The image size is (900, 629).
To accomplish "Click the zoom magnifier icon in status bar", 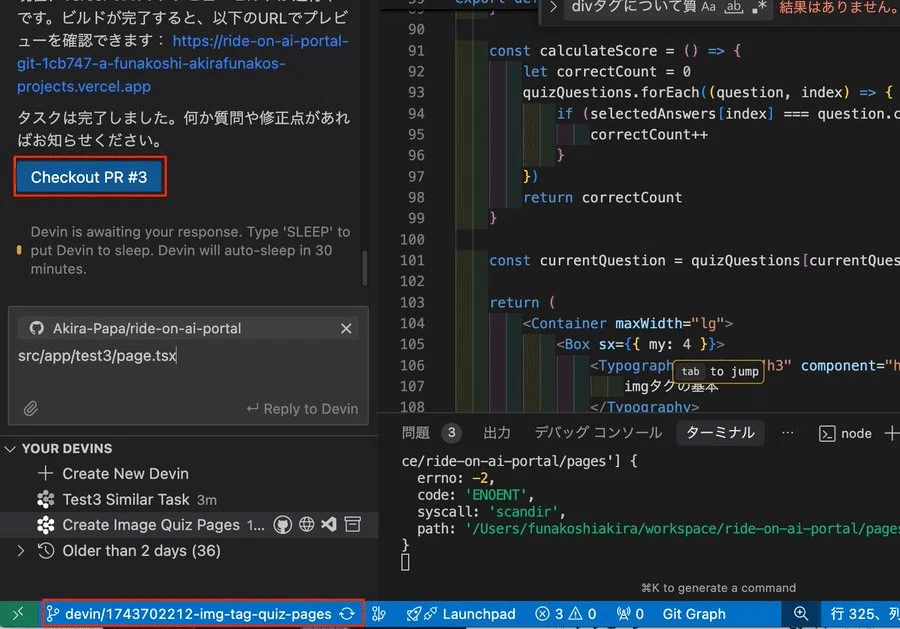I will [801, 614].
